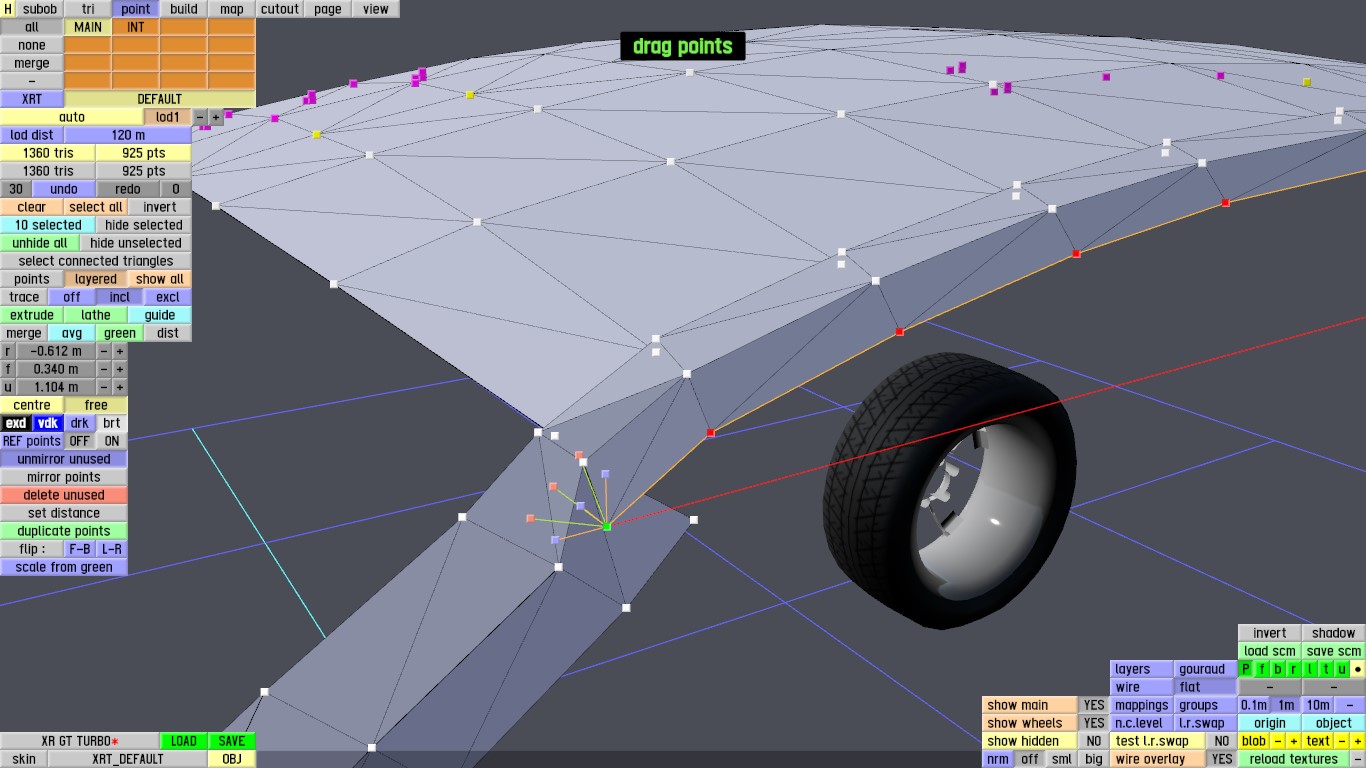Open the page tab
Screen dimensions: 1366x768
328,9
